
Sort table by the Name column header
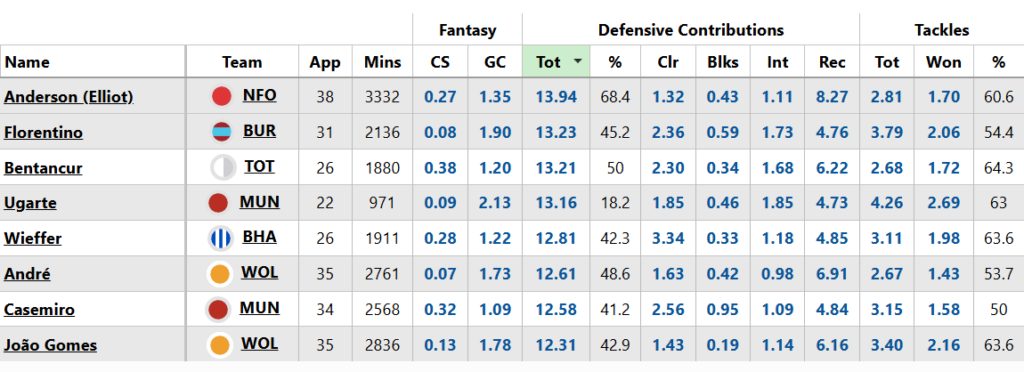27,62
